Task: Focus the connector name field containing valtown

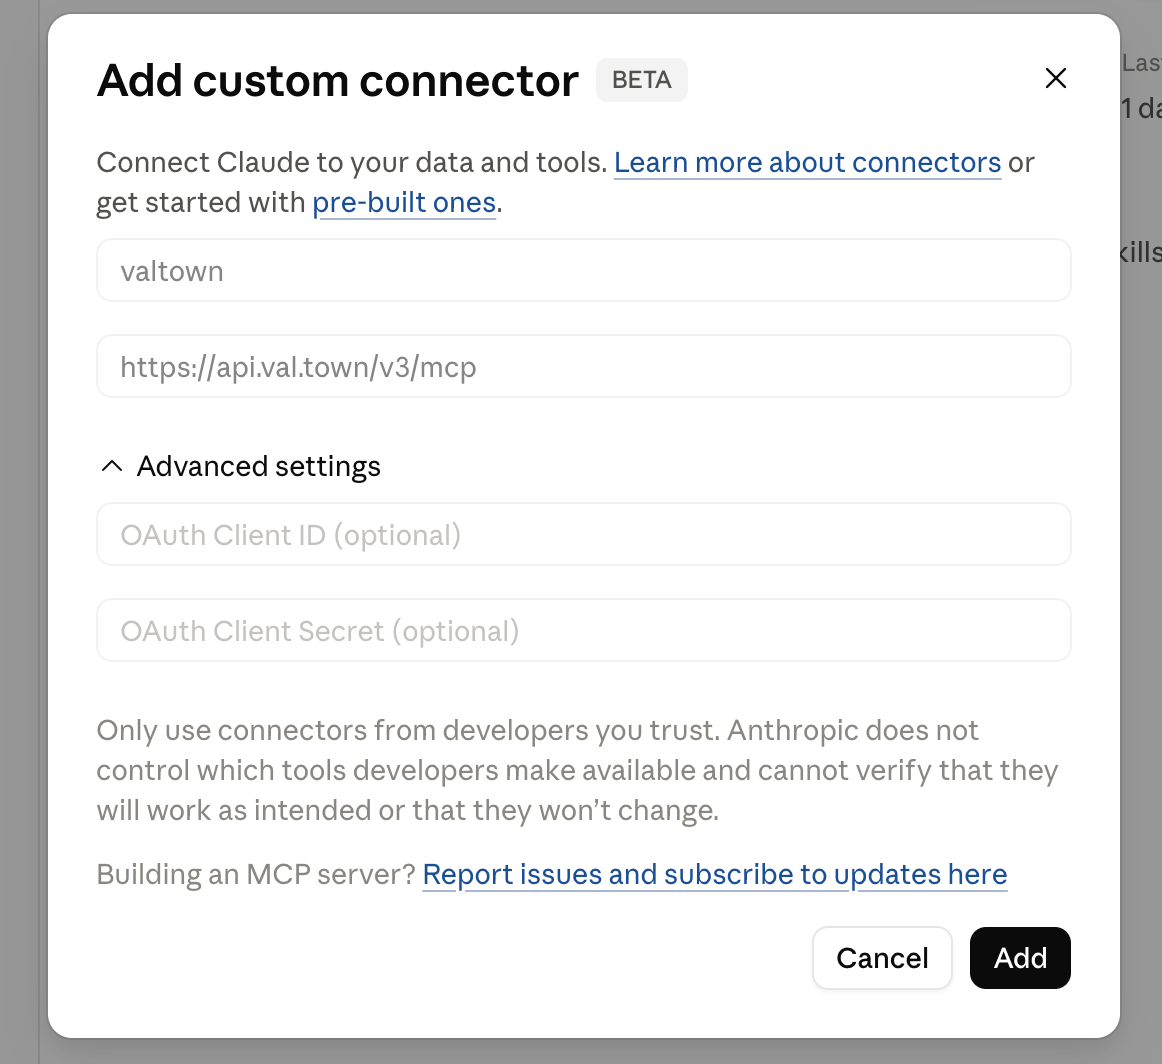Action: click(583, 270)
